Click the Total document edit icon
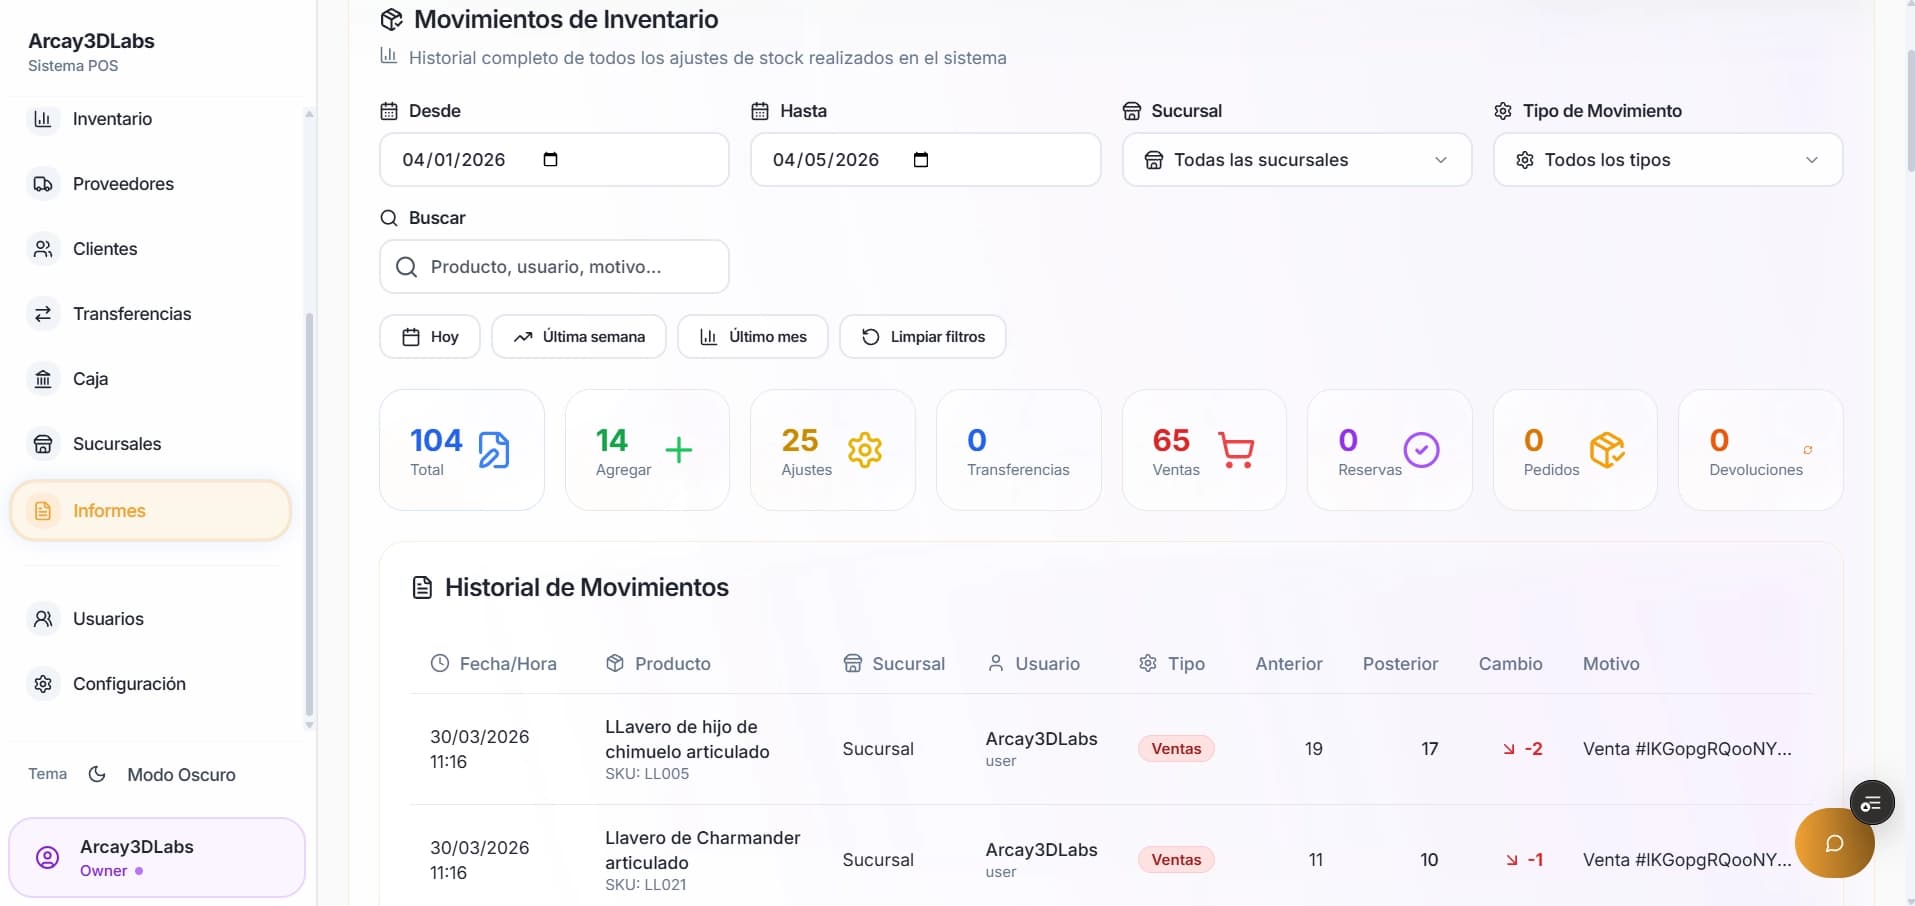 (x=494, y=450)
